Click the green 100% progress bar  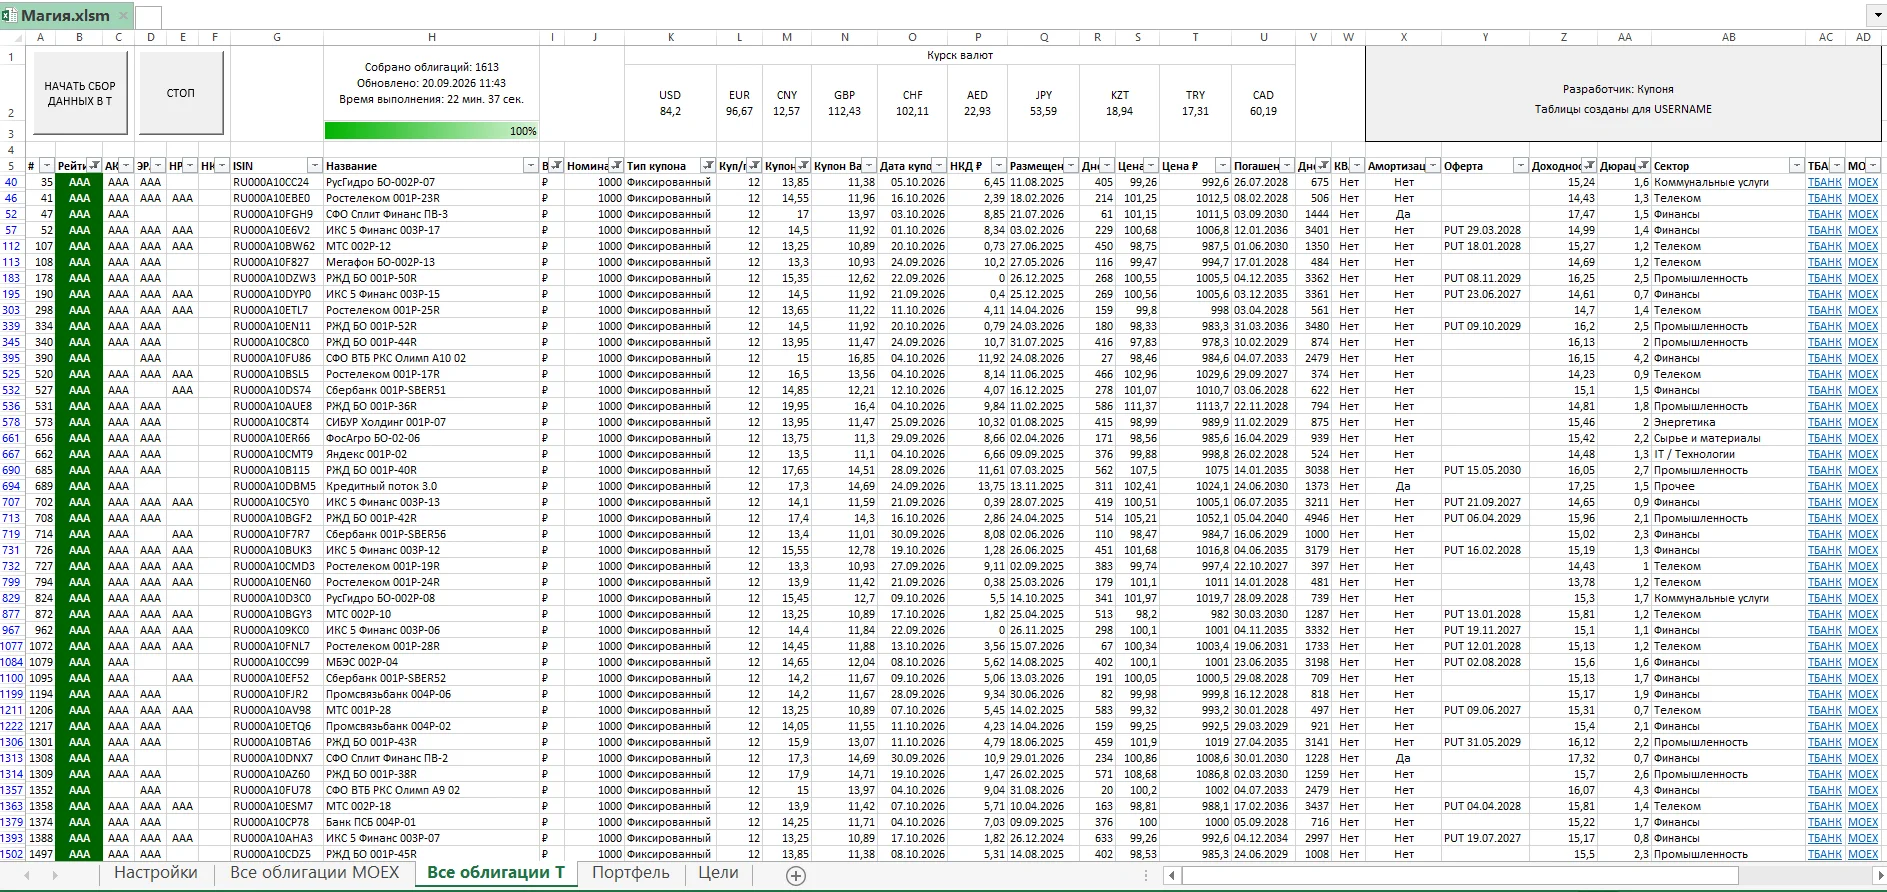(431, 131)
